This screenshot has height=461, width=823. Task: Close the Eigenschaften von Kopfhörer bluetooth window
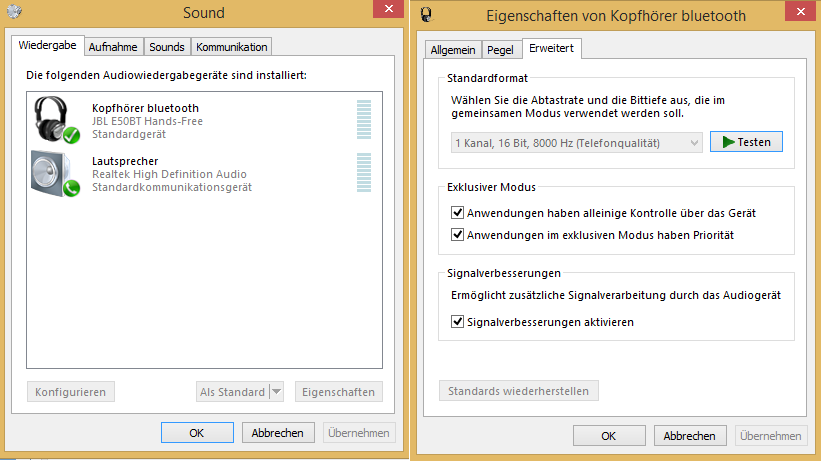800,11
